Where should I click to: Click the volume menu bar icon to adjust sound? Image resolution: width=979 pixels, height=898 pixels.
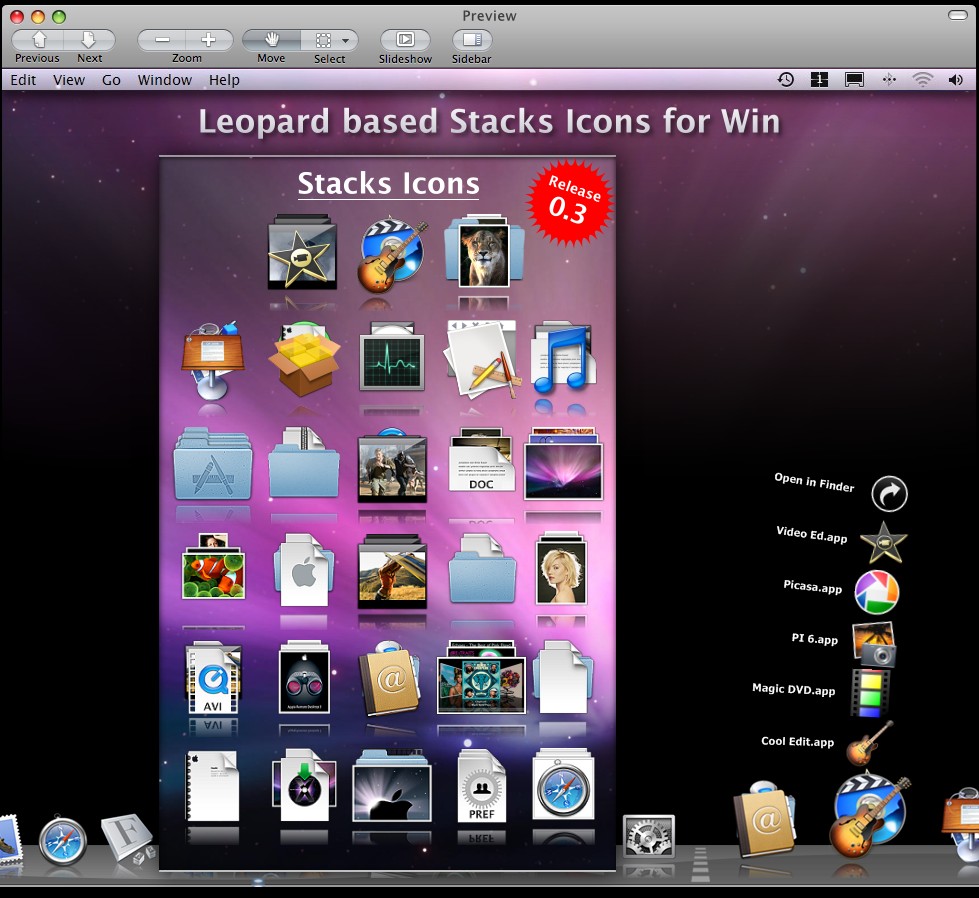pyautogui.click(x=956, y=79)
